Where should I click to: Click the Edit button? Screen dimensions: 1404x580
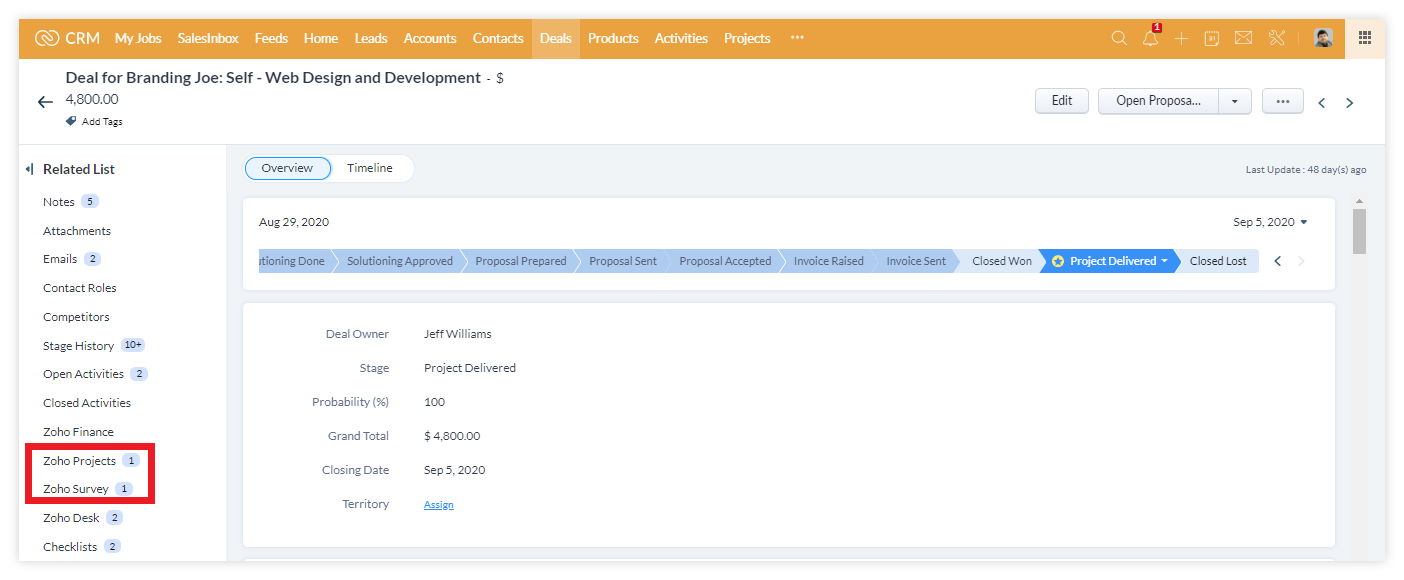click(1062, 101)
